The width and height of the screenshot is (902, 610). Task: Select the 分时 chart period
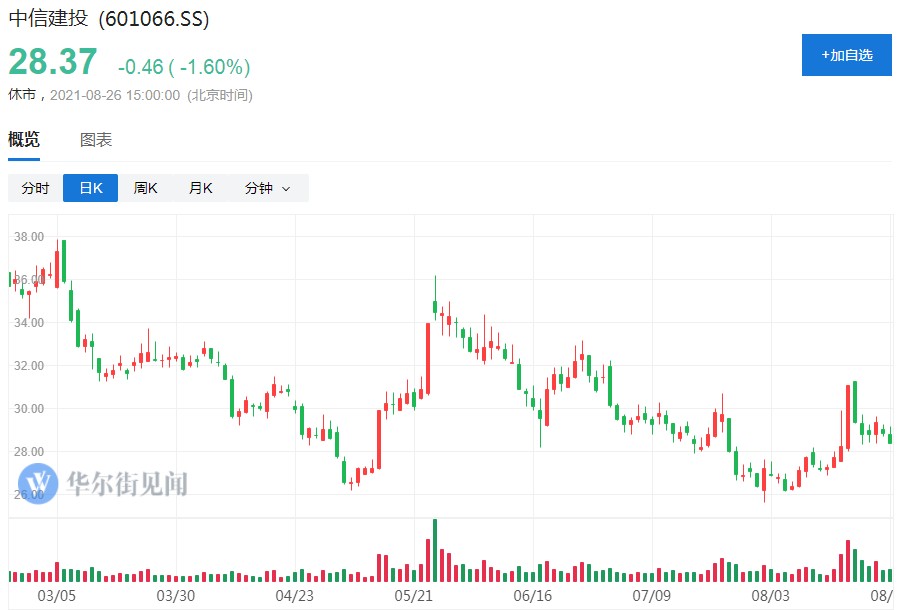[x=35, y=188]
